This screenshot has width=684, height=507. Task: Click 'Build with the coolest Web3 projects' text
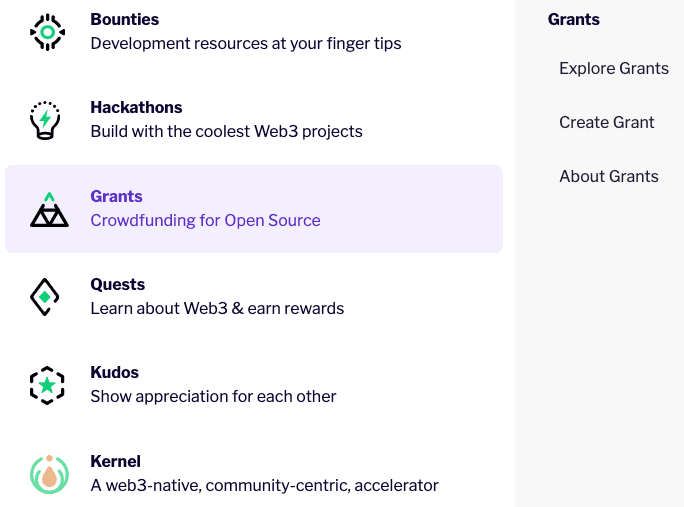pos(226,131)
